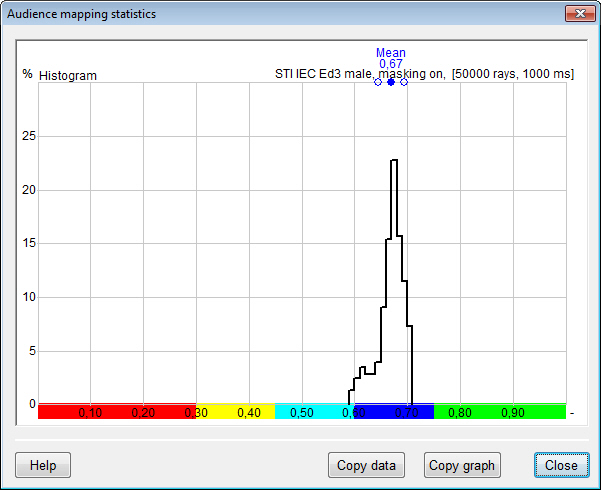This screenshot has height=490, width=601.
Task: Click the % axis unit label
Action: [x=27, y=74]
